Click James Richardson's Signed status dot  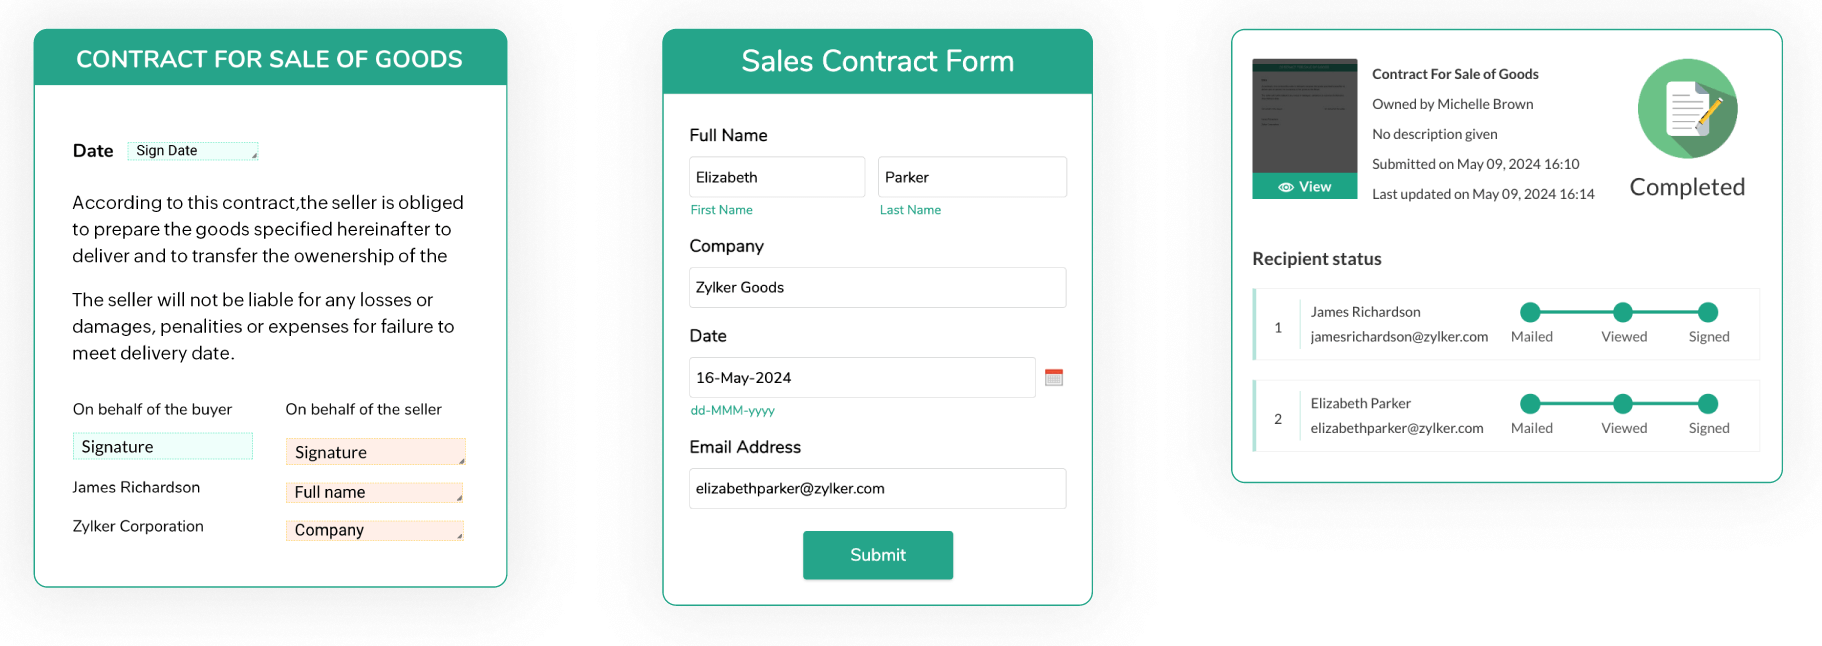pos(1708,312)
